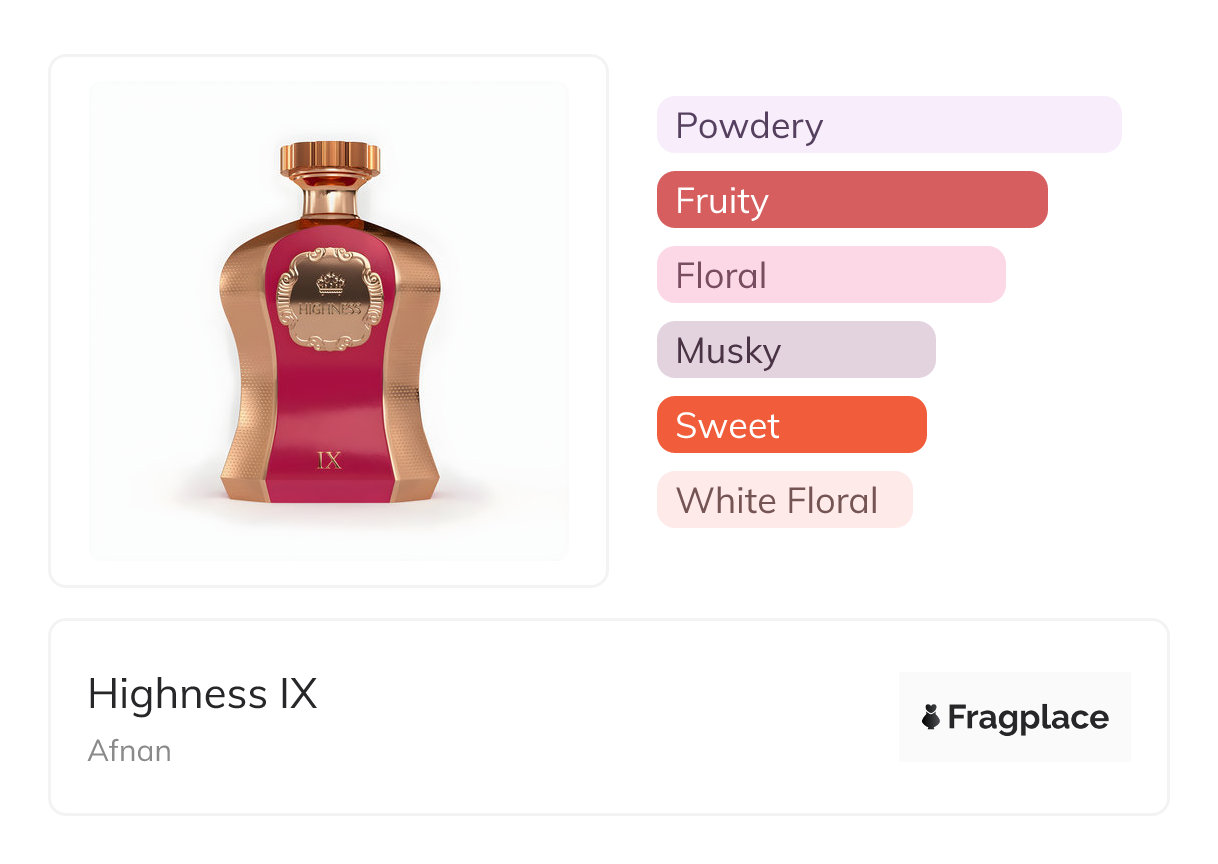Select the red Fruity accord bar
Viewport: 1218px width, 864px height.
pyautogui.click(x=851, y=200)
